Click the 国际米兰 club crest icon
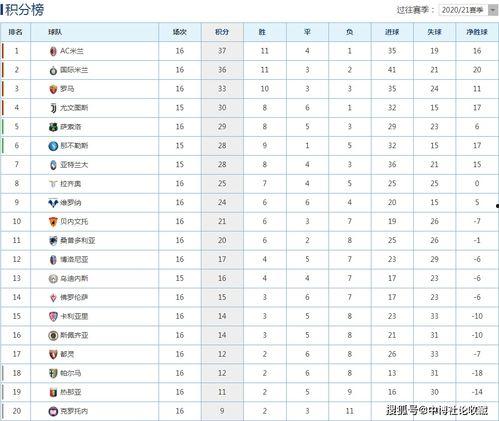 53,70
